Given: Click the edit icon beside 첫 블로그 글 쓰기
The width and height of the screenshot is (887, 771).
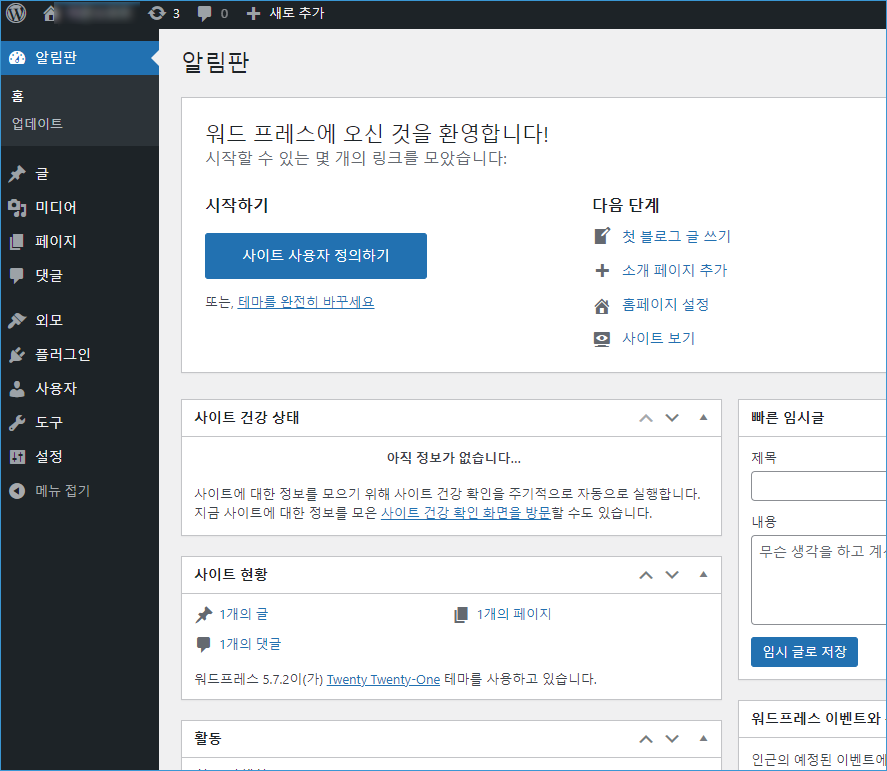Looking at the screenshot, I should (602, 236).
